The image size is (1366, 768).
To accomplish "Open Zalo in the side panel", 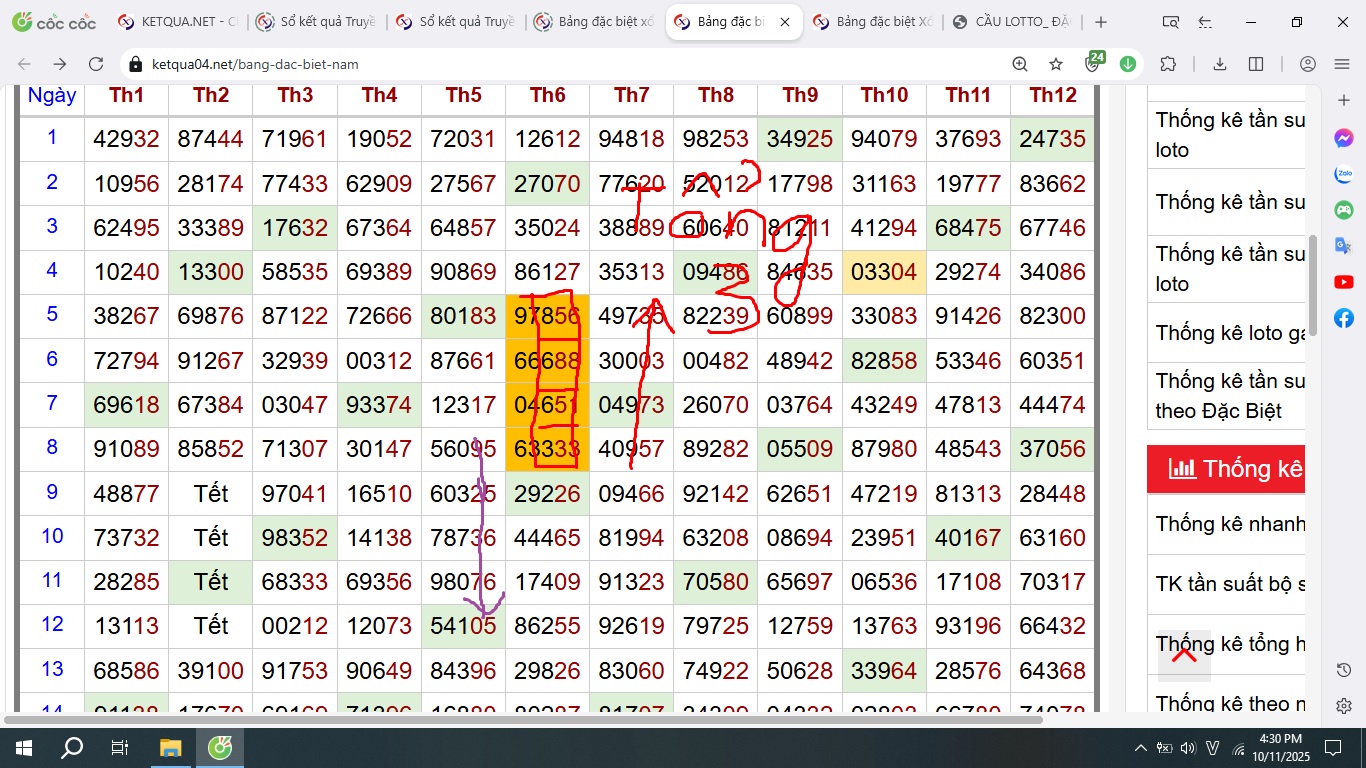I will (x=1344, y=174).
